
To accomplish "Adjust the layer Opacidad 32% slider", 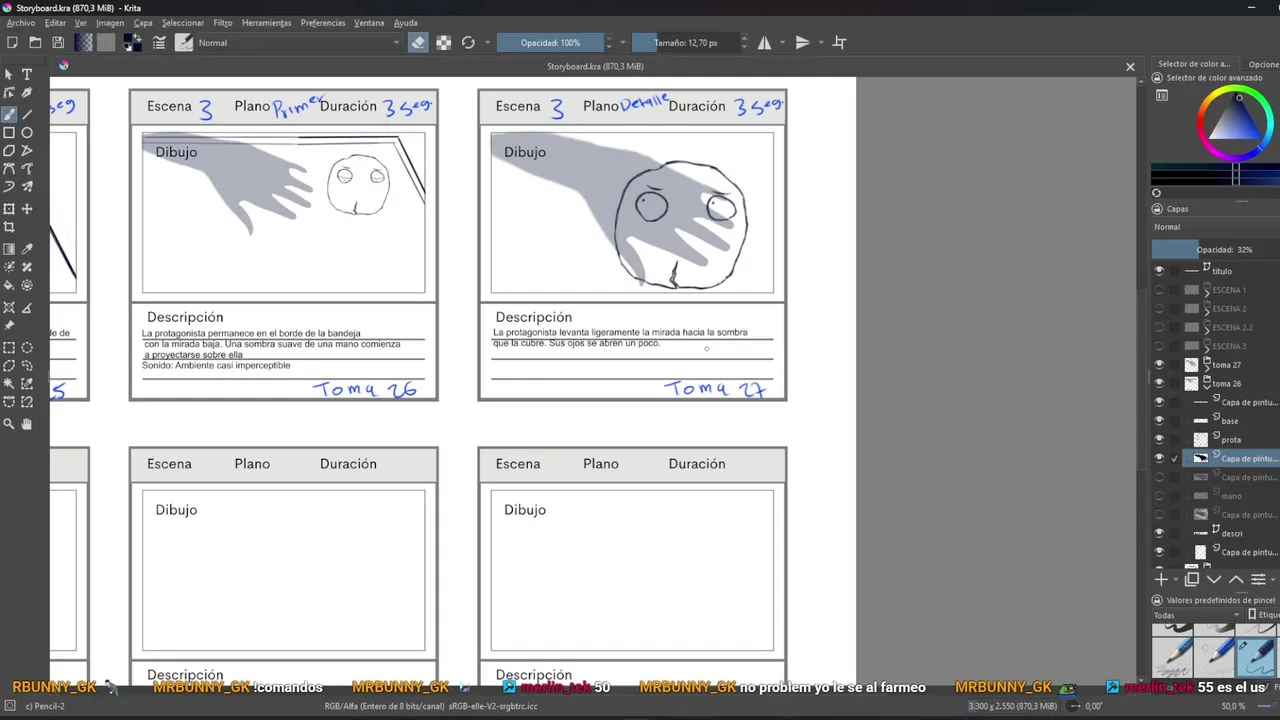I will point(1215,249).
